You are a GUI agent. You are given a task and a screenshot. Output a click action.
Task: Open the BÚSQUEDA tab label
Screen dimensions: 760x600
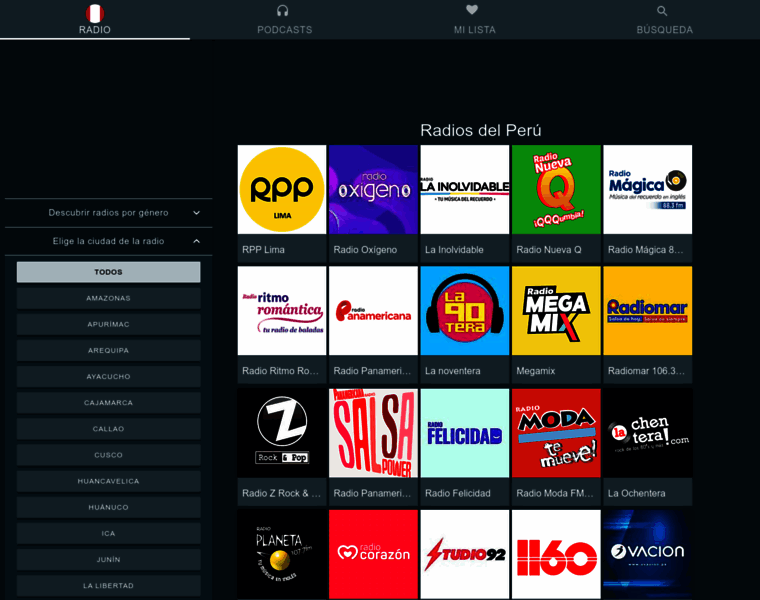pos(665,30)
